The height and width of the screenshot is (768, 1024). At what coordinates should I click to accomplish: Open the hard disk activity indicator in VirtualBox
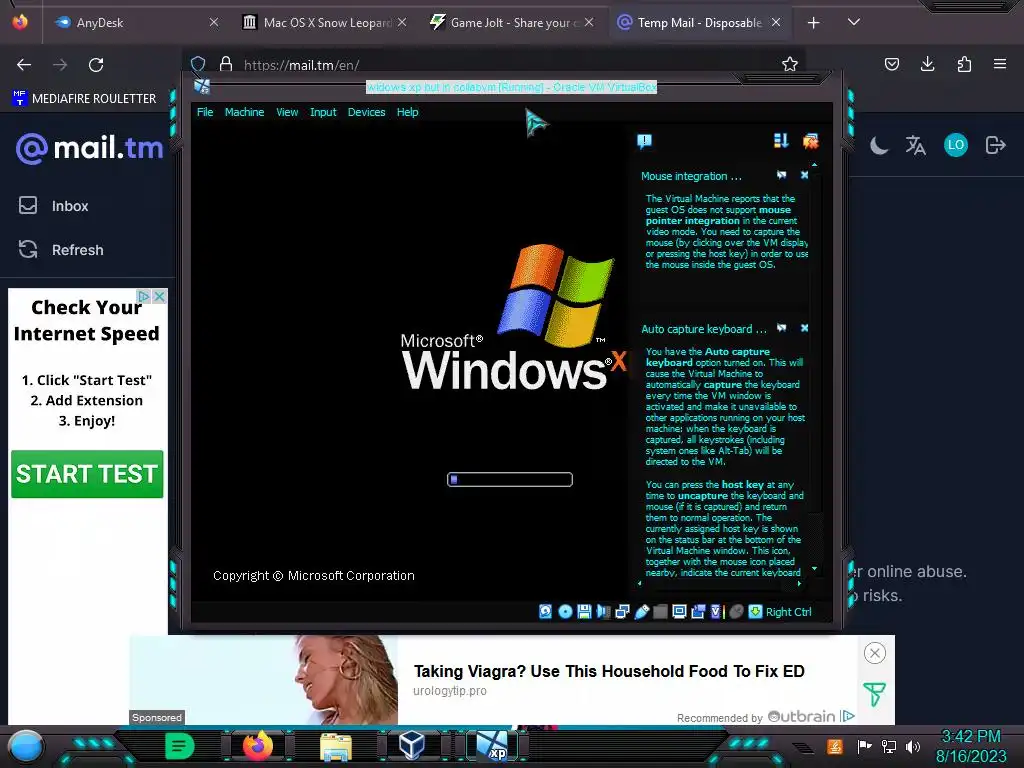[x=545, y=611]
